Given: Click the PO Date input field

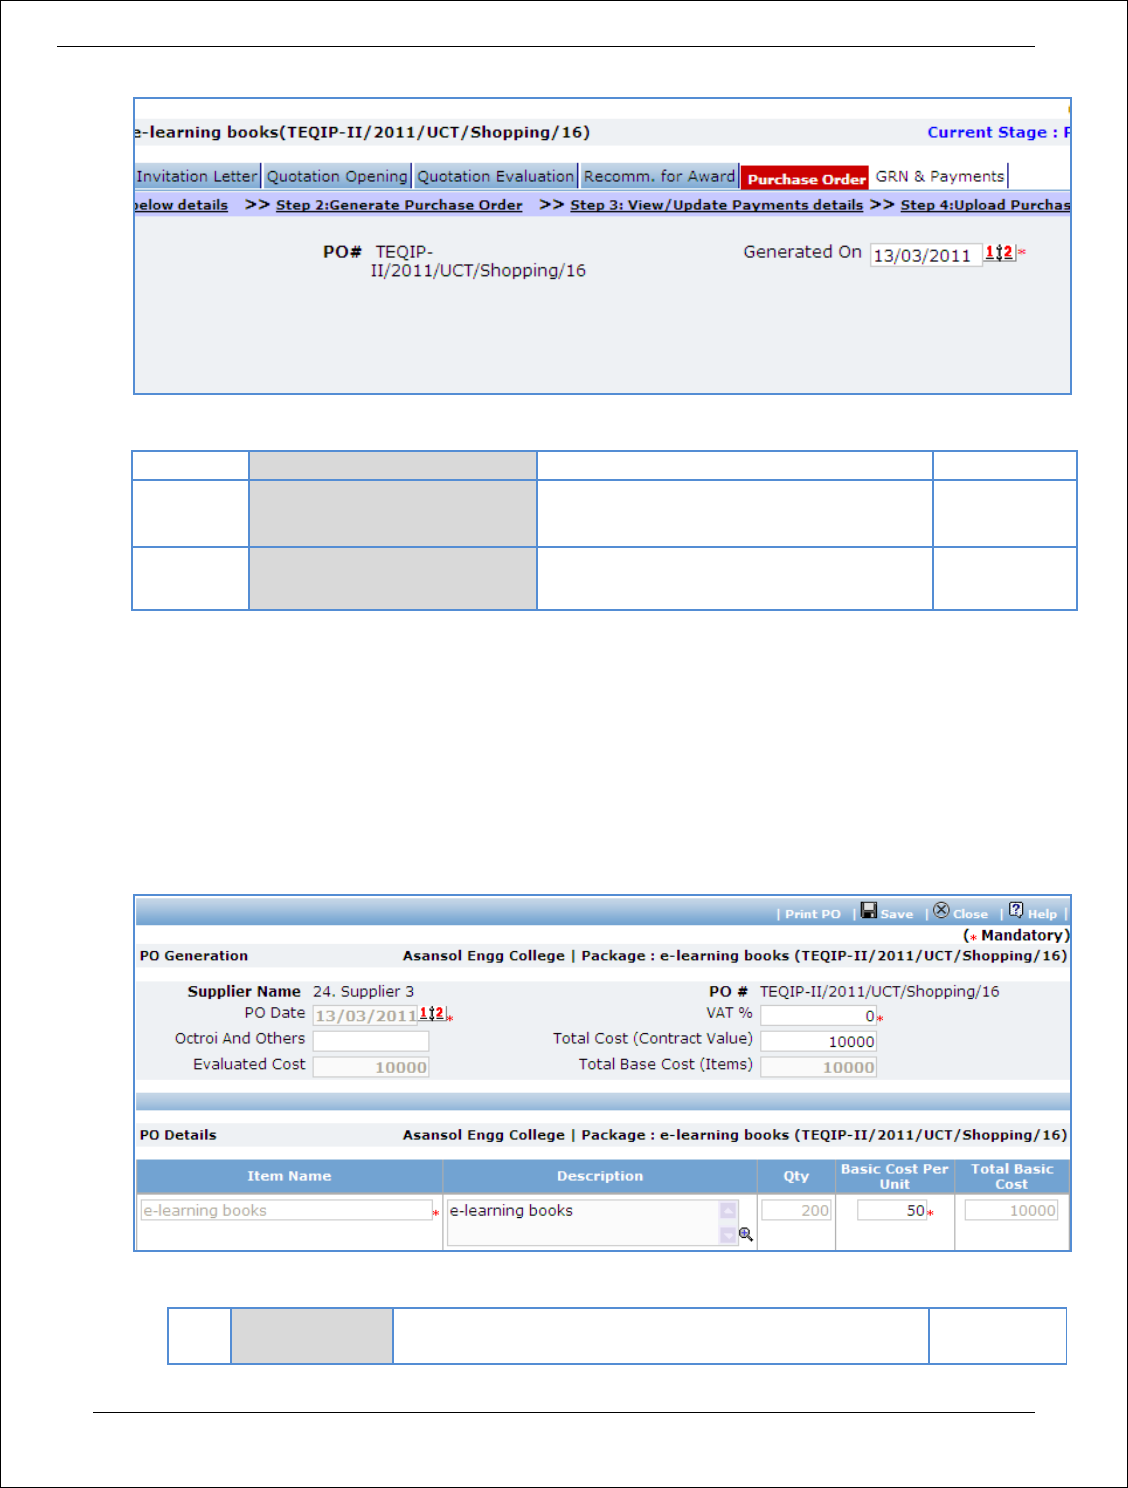Looking at the screenshot, I should pos(365,1015).
